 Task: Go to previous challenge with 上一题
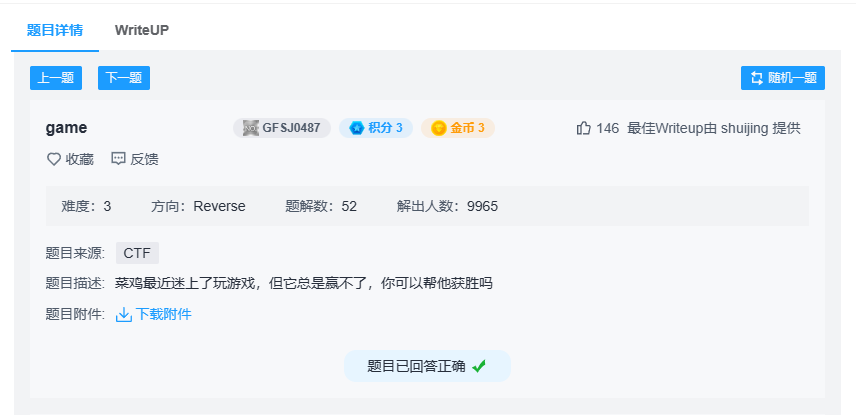click(x=56, y=78)
